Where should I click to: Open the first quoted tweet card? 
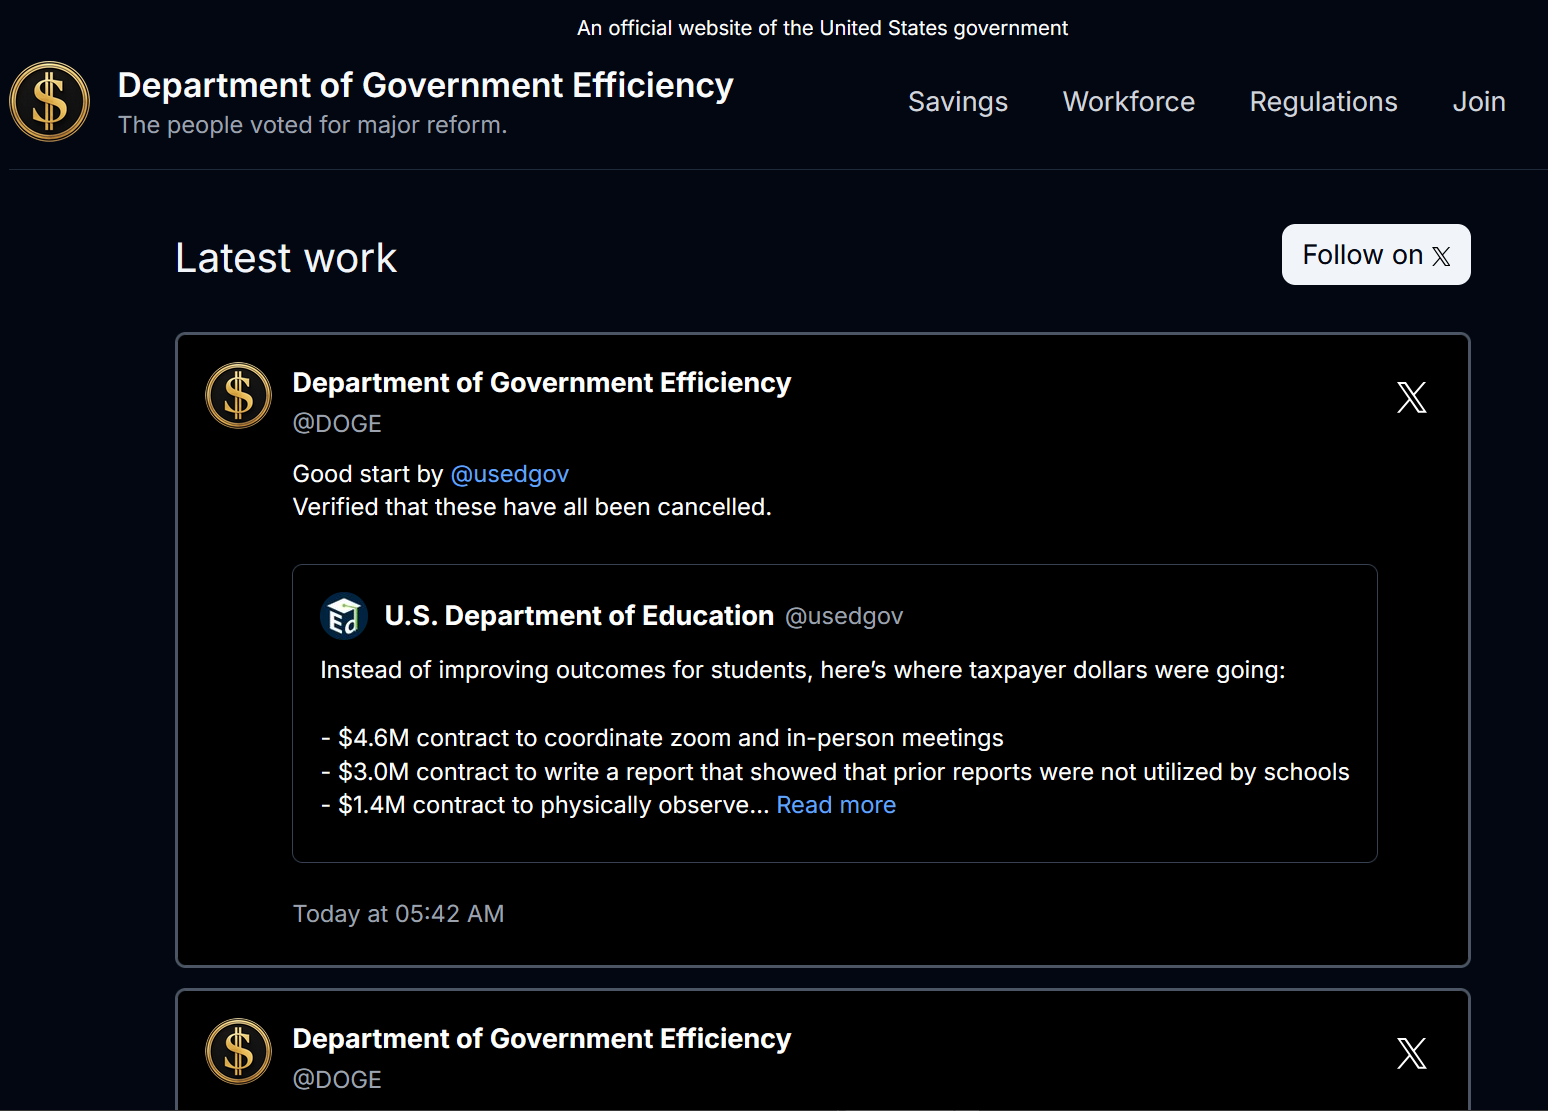(x=834, y=712)
